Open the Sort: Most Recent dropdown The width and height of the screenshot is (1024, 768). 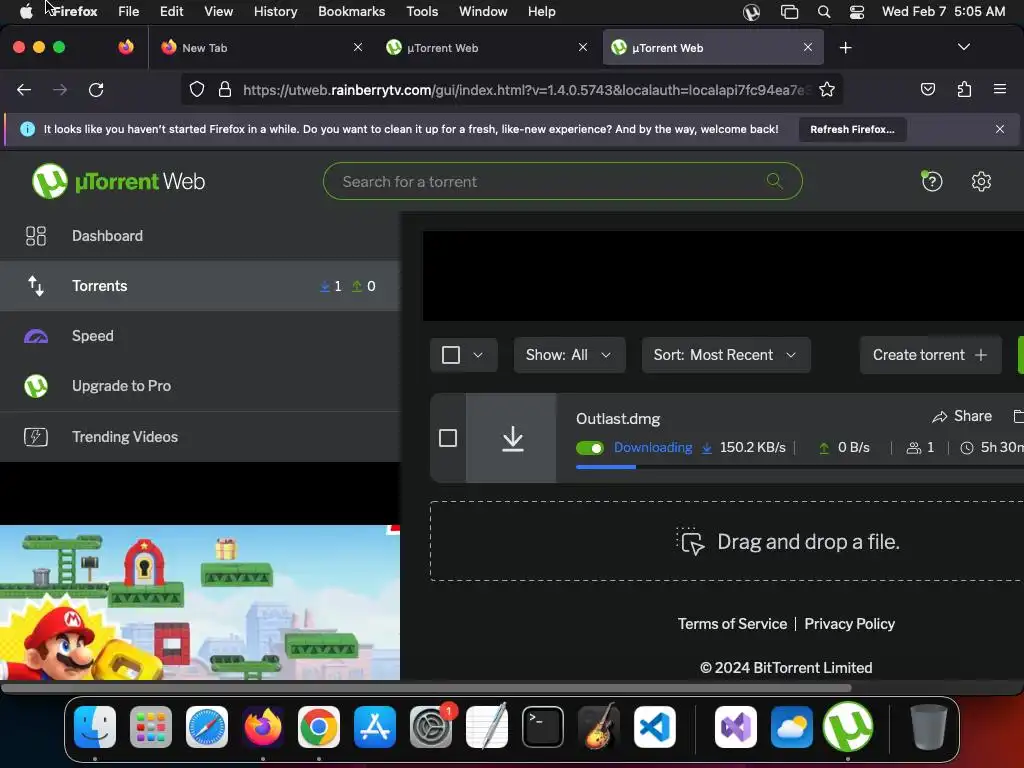pyautogui.click(x=726, y=355)
